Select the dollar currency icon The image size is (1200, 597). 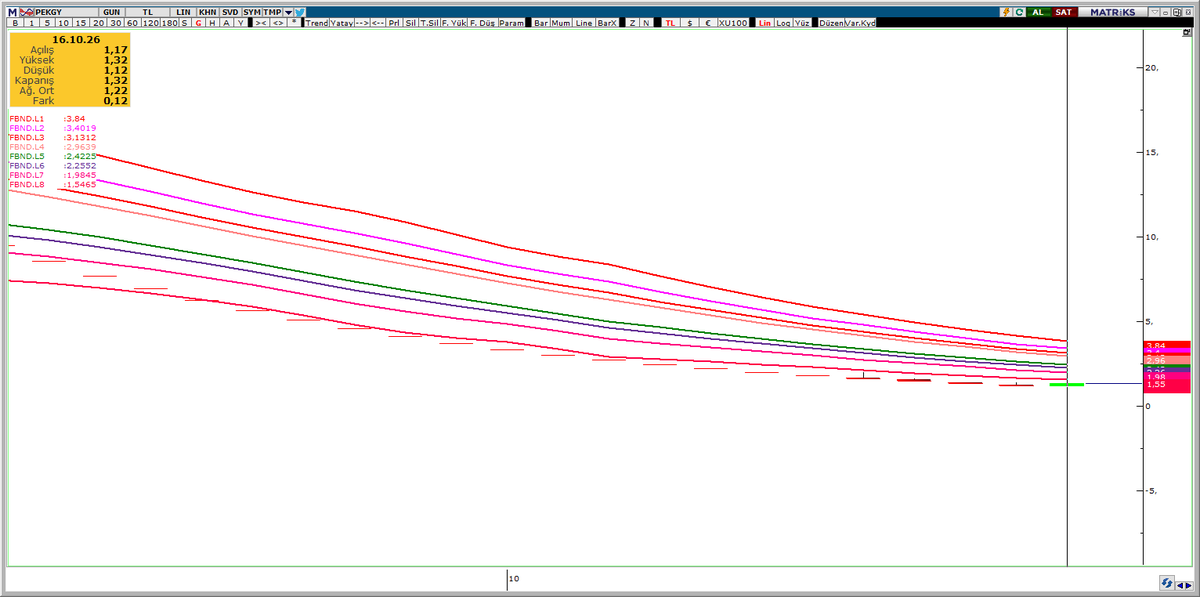click(x=690, y=22)
